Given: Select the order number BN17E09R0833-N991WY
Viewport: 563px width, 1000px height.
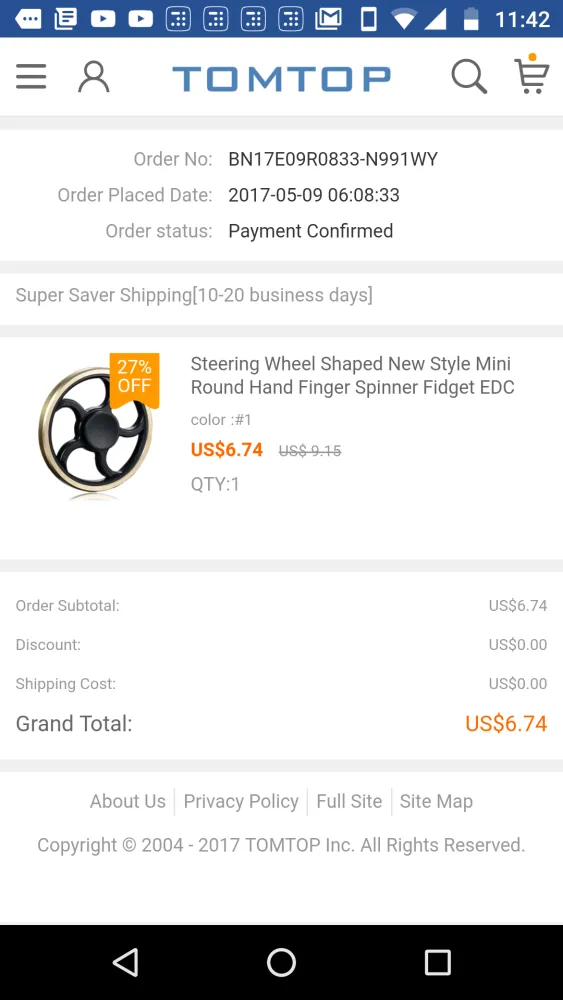Looking at the screenshot, I should 333,159.
